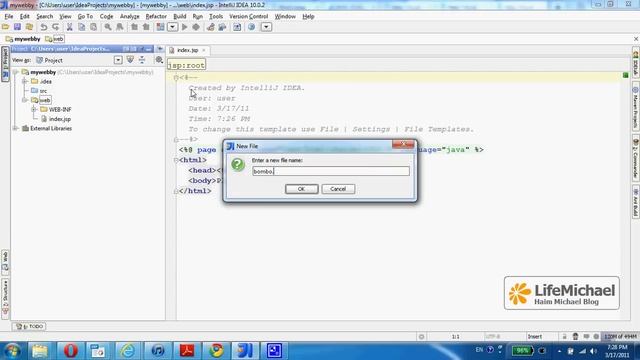Click the memory usage indicator
640x360 pixels.
[620, 336]
